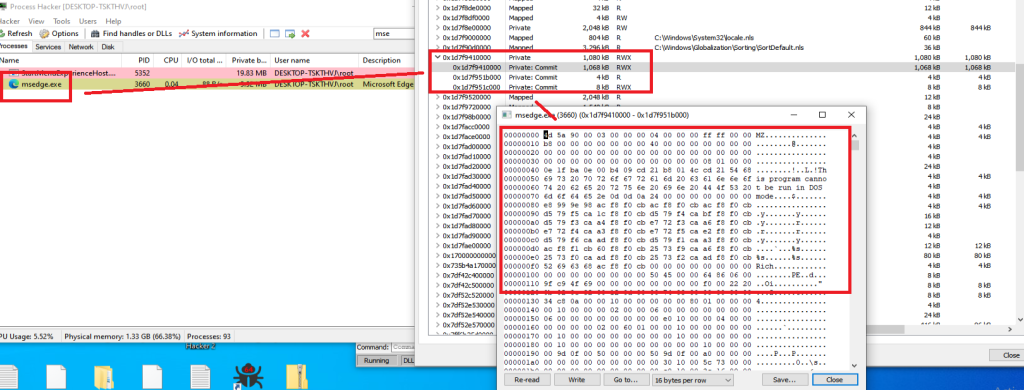Click the Physical memory status bar entry
Image resolution: width=1024 pixels, height=390 pixels.
click(122, 336)
